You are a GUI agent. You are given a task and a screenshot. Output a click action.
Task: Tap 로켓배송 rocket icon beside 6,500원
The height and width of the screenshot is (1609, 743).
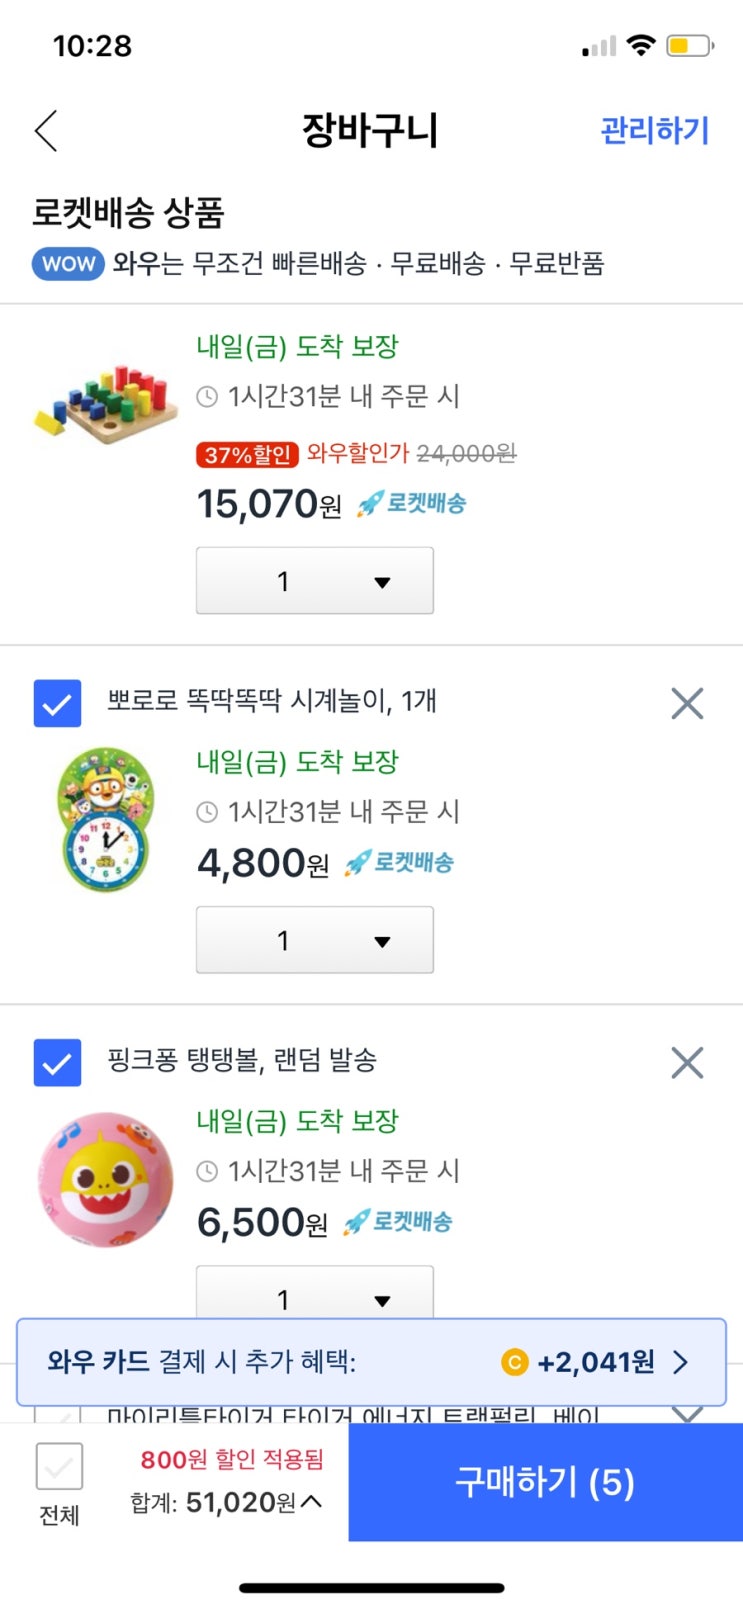tap(357, 1222)
